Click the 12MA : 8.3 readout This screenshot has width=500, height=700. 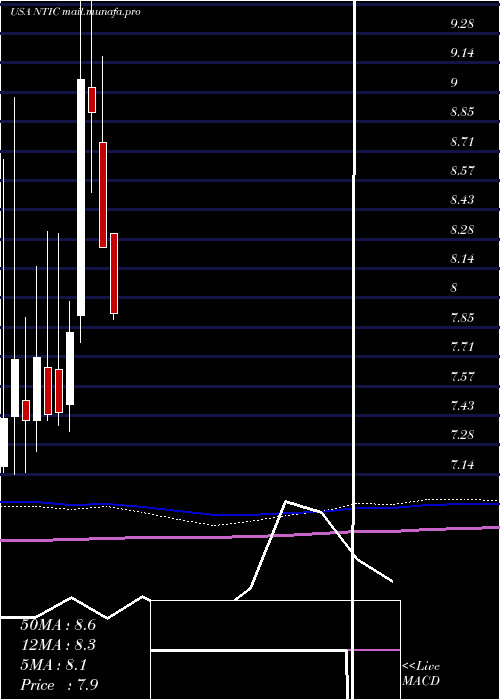58,645
